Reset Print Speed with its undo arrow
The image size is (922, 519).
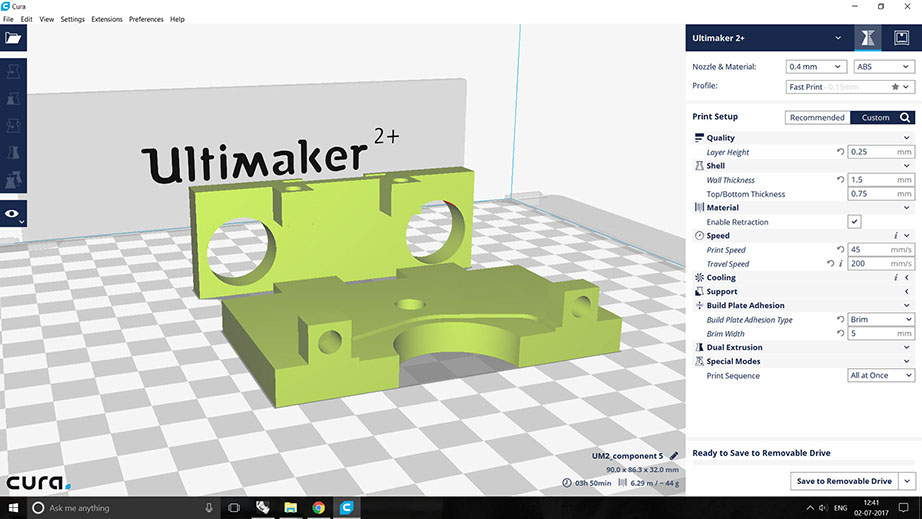[x=840, y=250]
